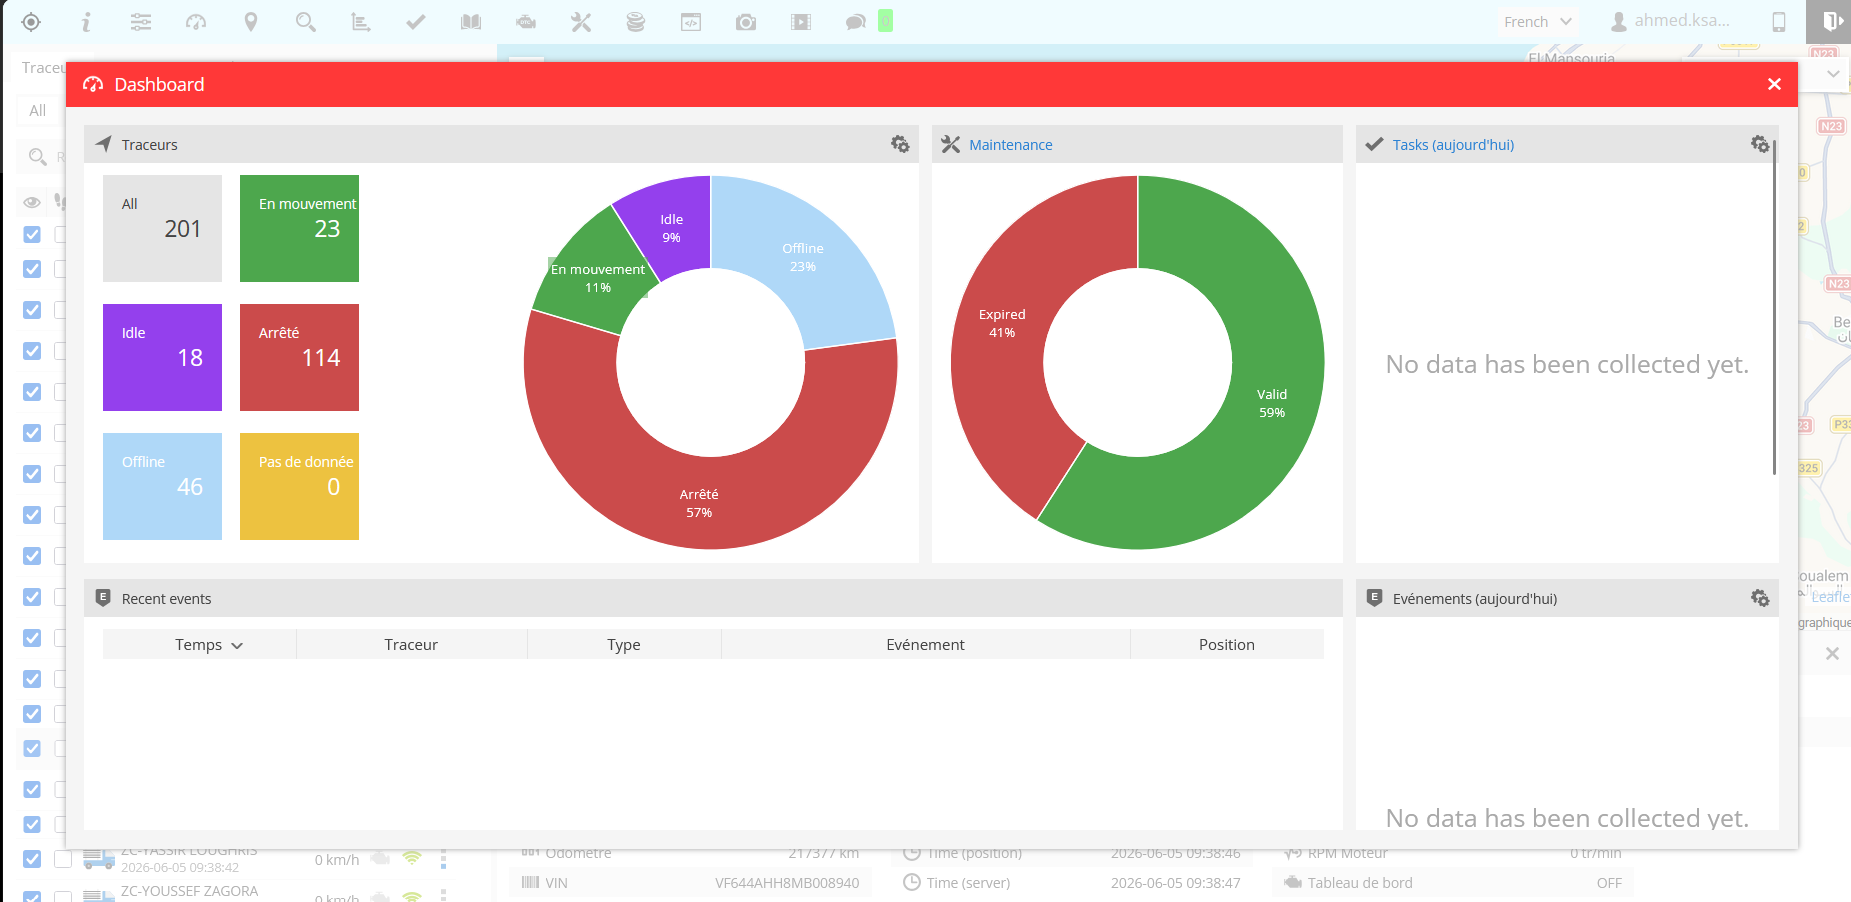1851x902 pixels.
Task: Click the Temps column header text
Action: pyautogui.click(x=198, y=645)
